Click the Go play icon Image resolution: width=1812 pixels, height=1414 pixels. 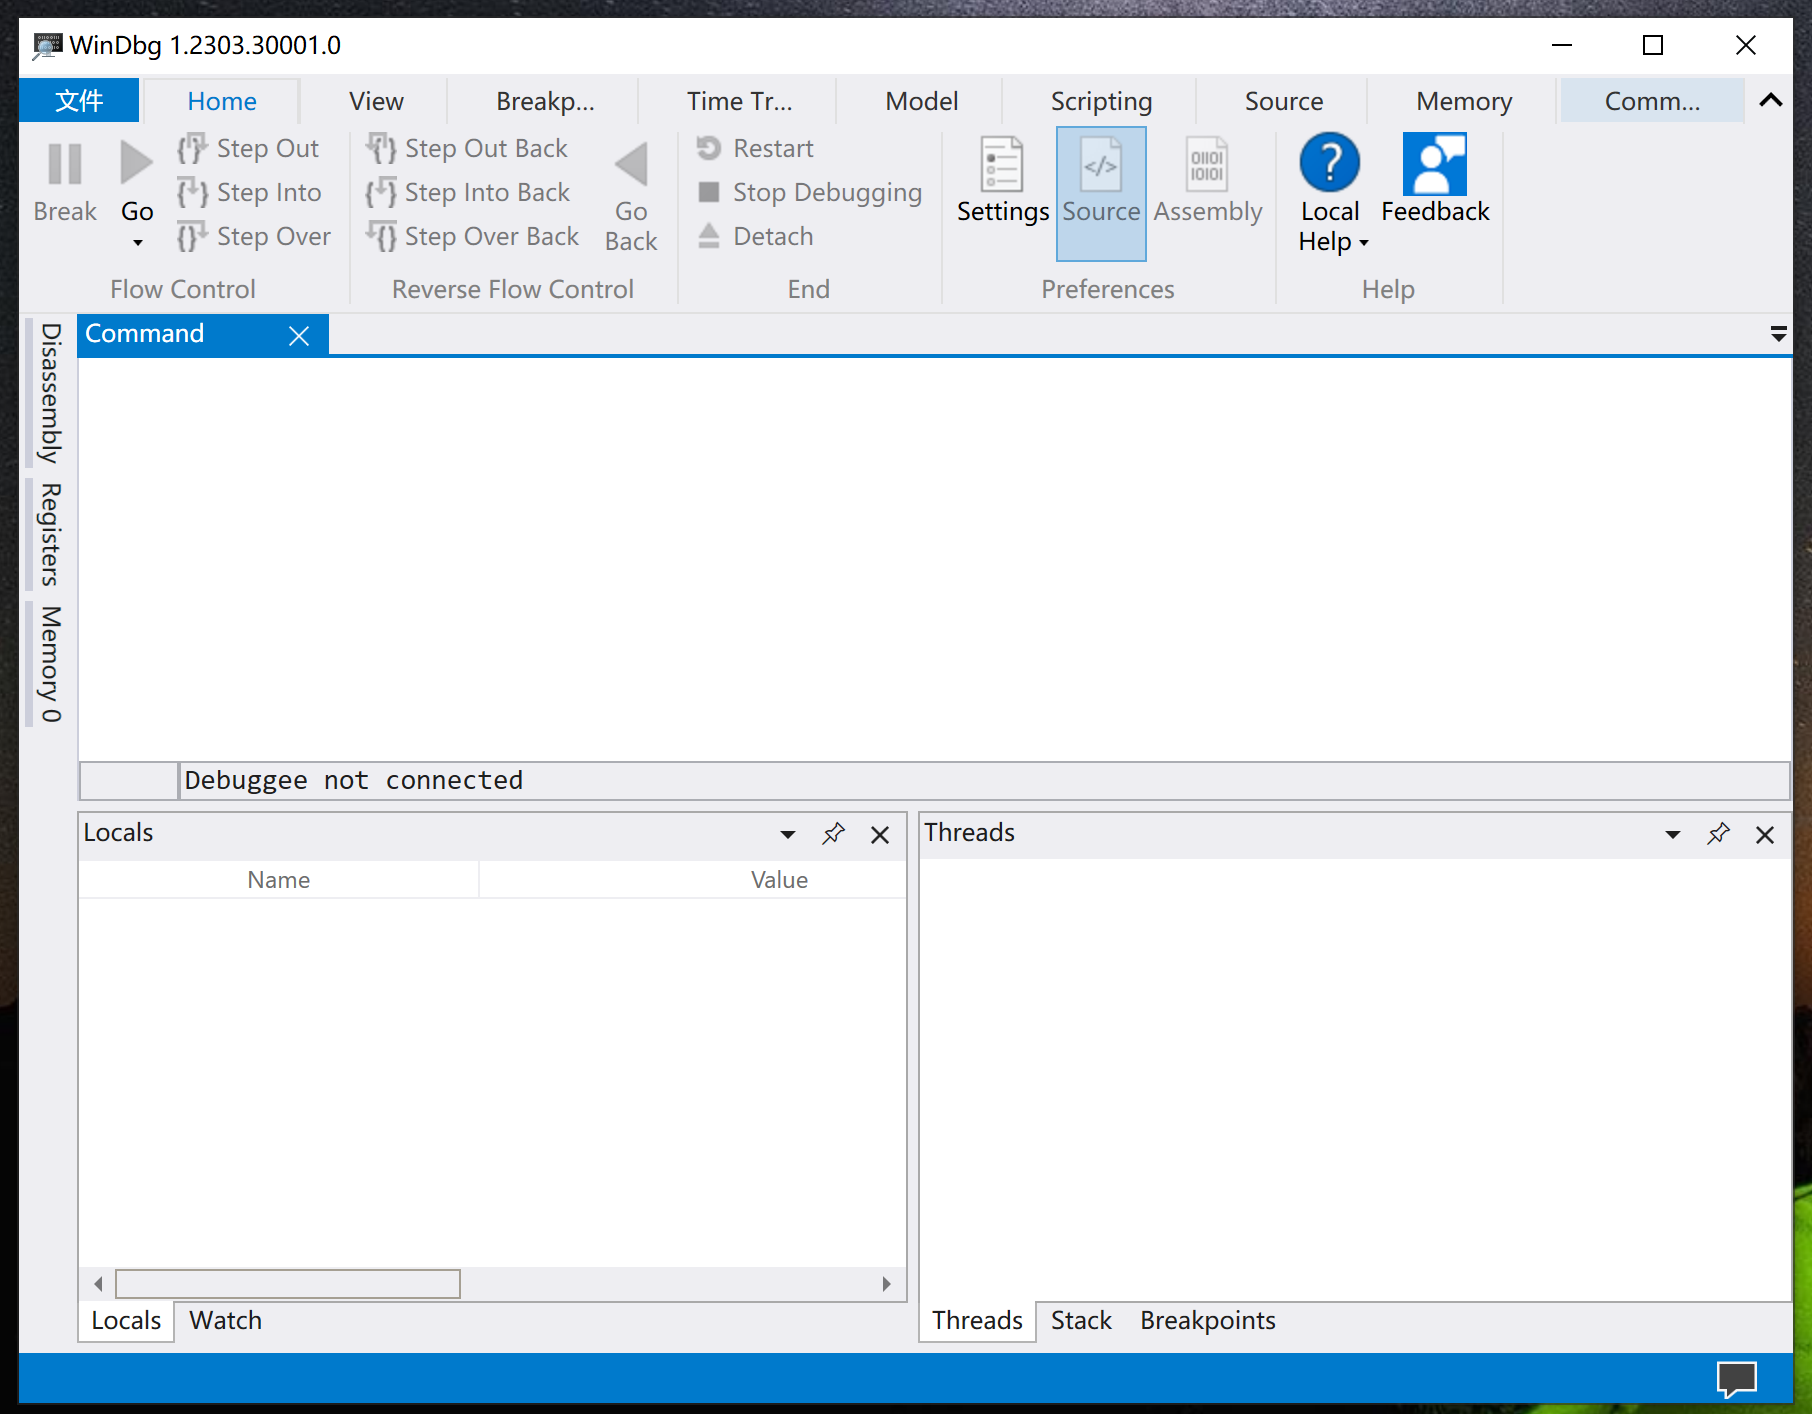point(137,163)
